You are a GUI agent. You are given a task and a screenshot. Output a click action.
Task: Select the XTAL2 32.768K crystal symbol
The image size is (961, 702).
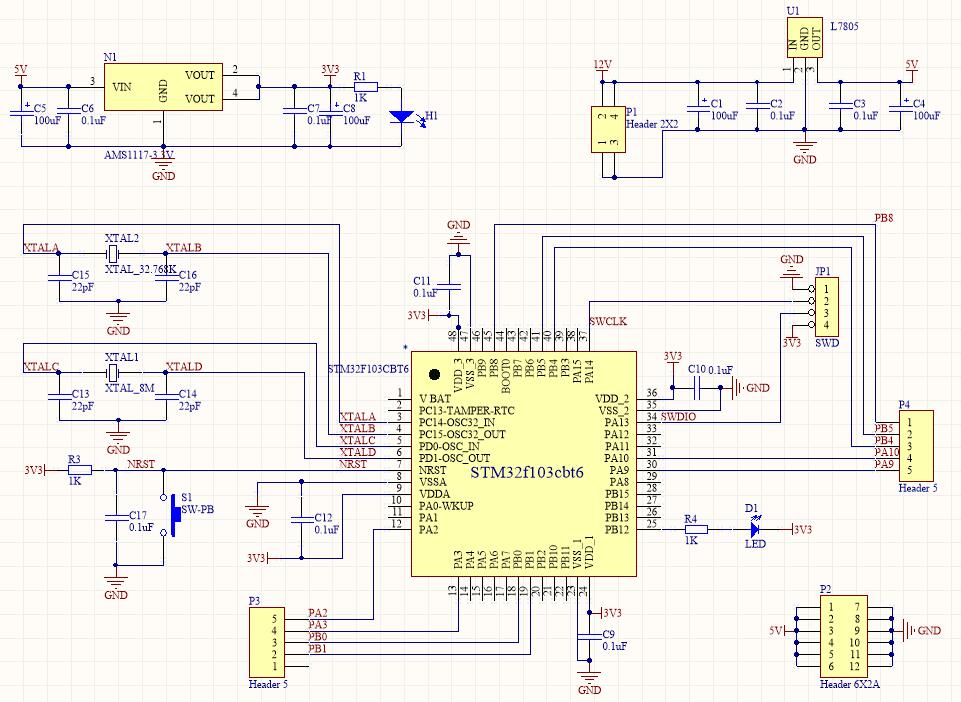[x=113, y=253]
